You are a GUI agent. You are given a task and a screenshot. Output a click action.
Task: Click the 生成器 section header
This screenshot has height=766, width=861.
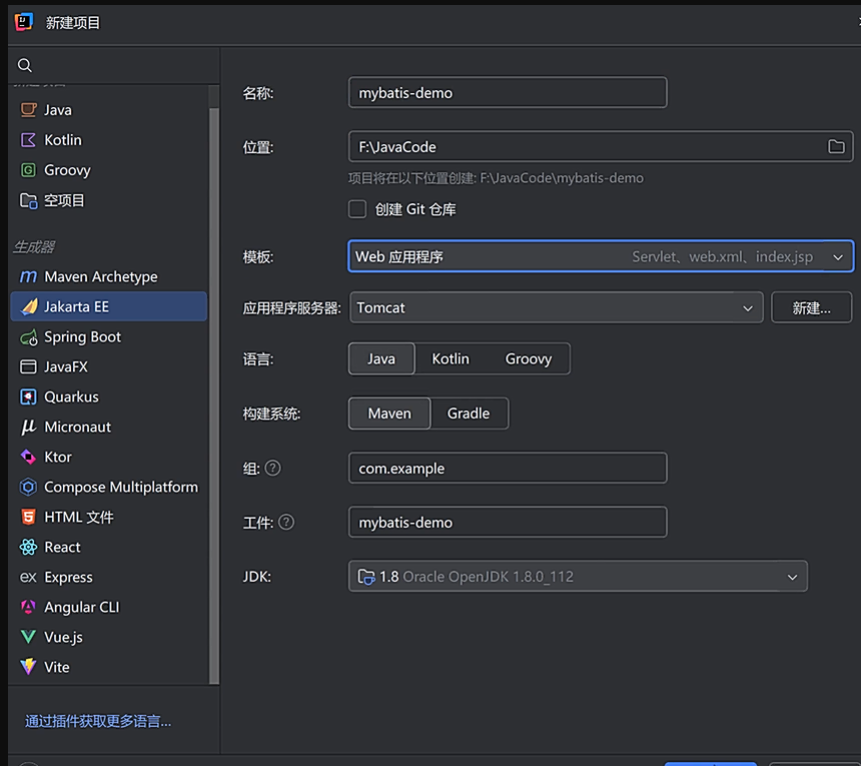(x=34, y=247)
